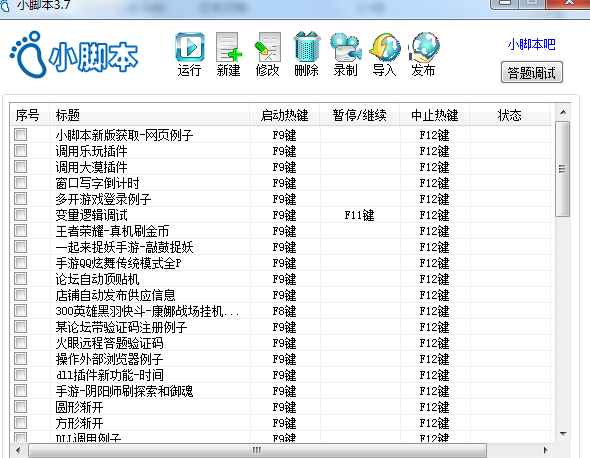
Task: Open the 修改 edit script tool
Action: click(x=268, y=54)
